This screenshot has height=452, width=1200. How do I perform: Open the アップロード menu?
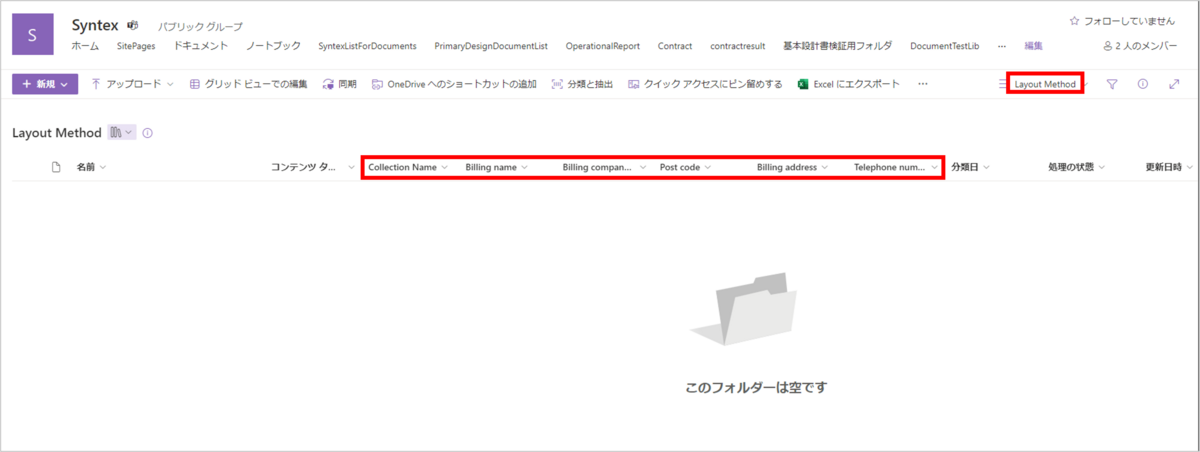(133, 85)
